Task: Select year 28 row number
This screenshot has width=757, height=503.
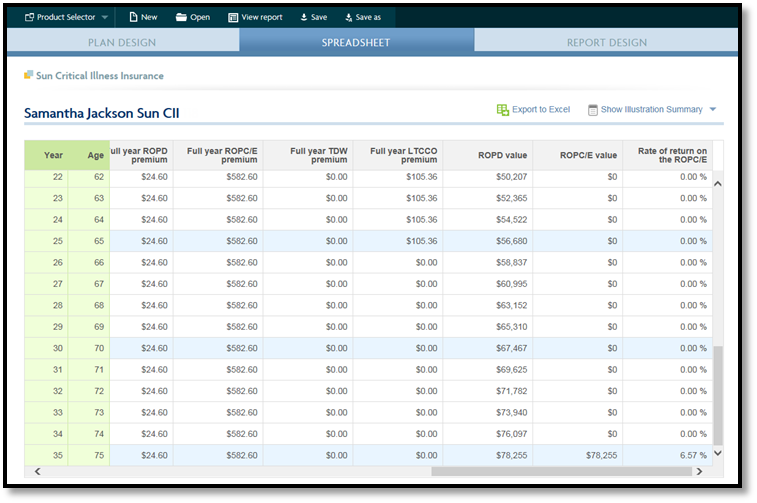Action: pos(46,305)
